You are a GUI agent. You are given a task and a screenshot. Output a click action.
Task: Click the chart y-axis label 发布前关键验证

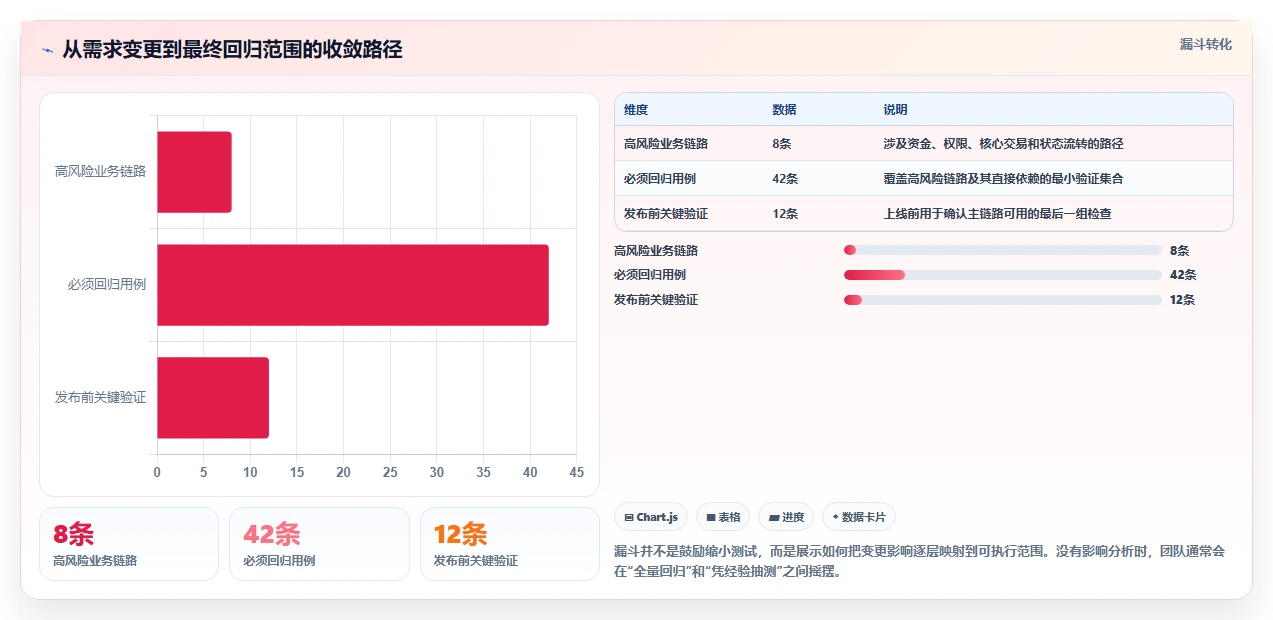point(100,397)
